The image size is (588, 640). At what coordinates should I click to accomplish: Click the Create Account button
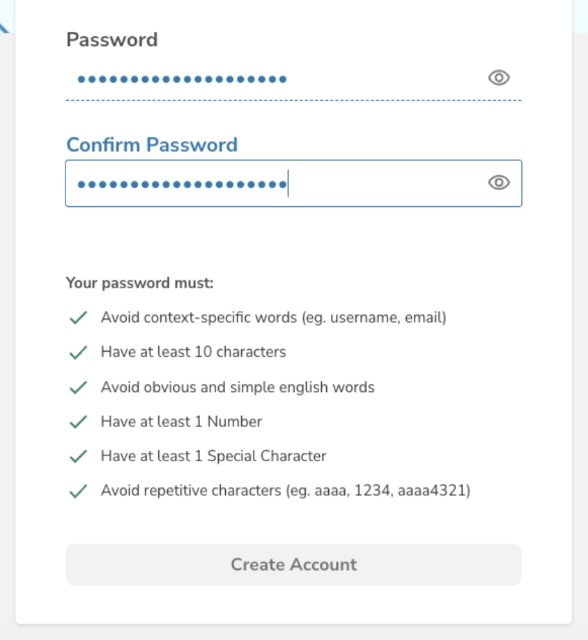(293, 564)
